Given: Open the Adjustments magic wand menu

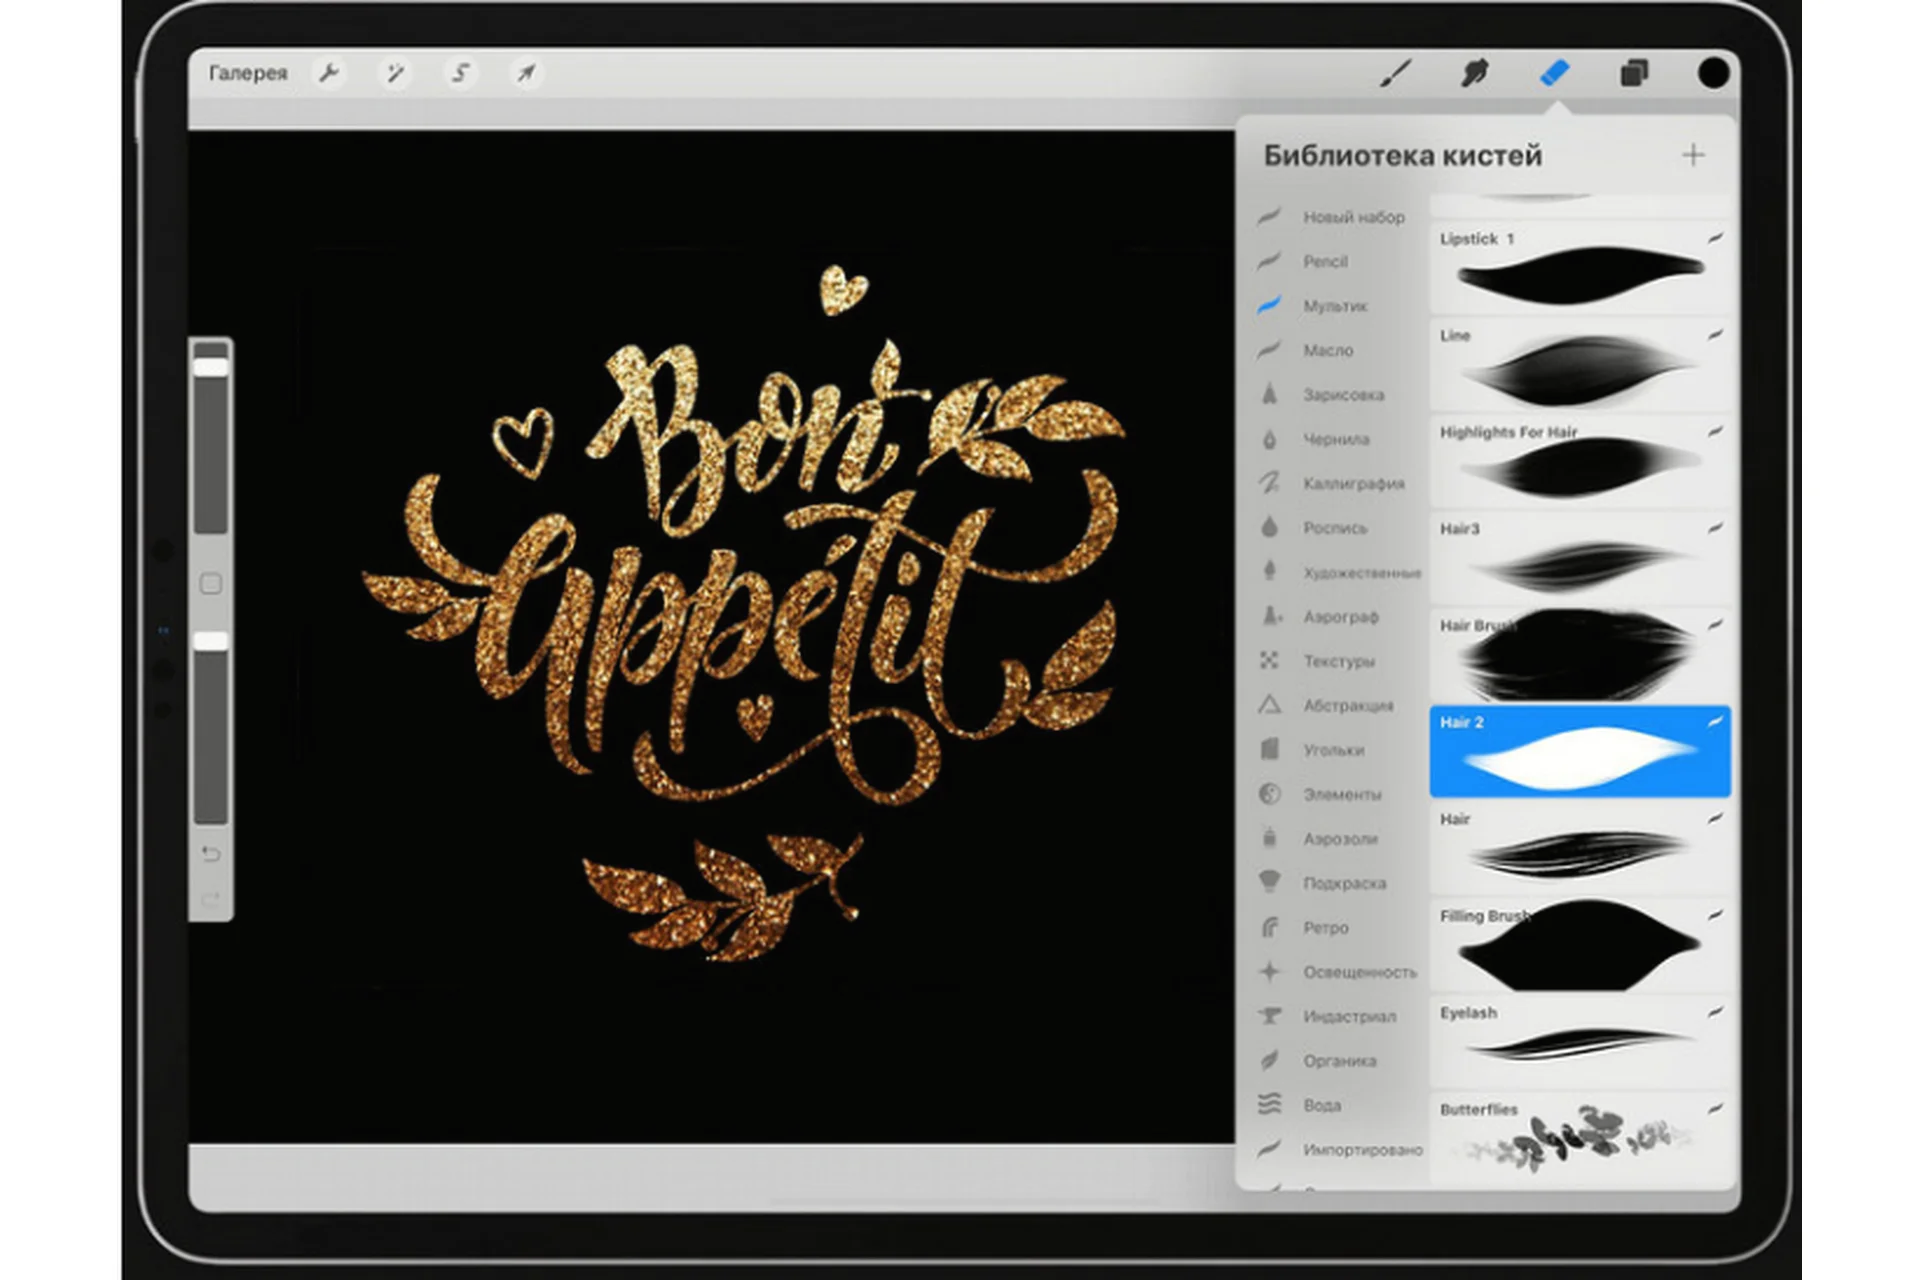Looking at the screenshot, I should pyautogui.click(x=395, y=73).
